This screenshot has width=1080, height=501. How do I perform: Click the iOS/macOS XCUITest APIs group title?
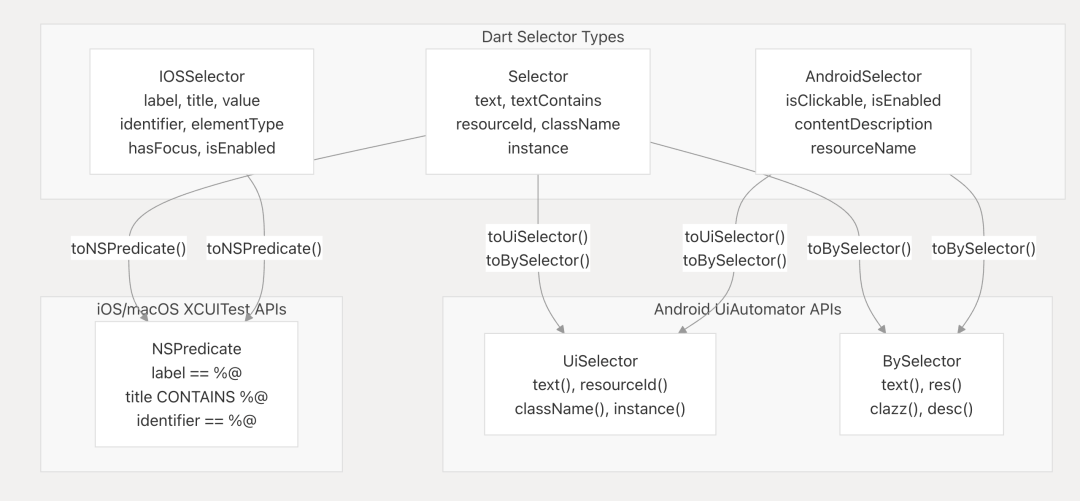point(191,309)
